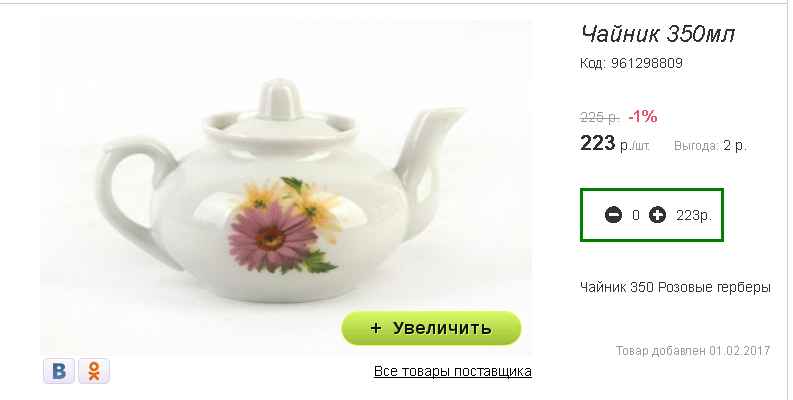Click the red -1% discount label
The height and width of the screenshot is (400, 793).
(643, 117)
